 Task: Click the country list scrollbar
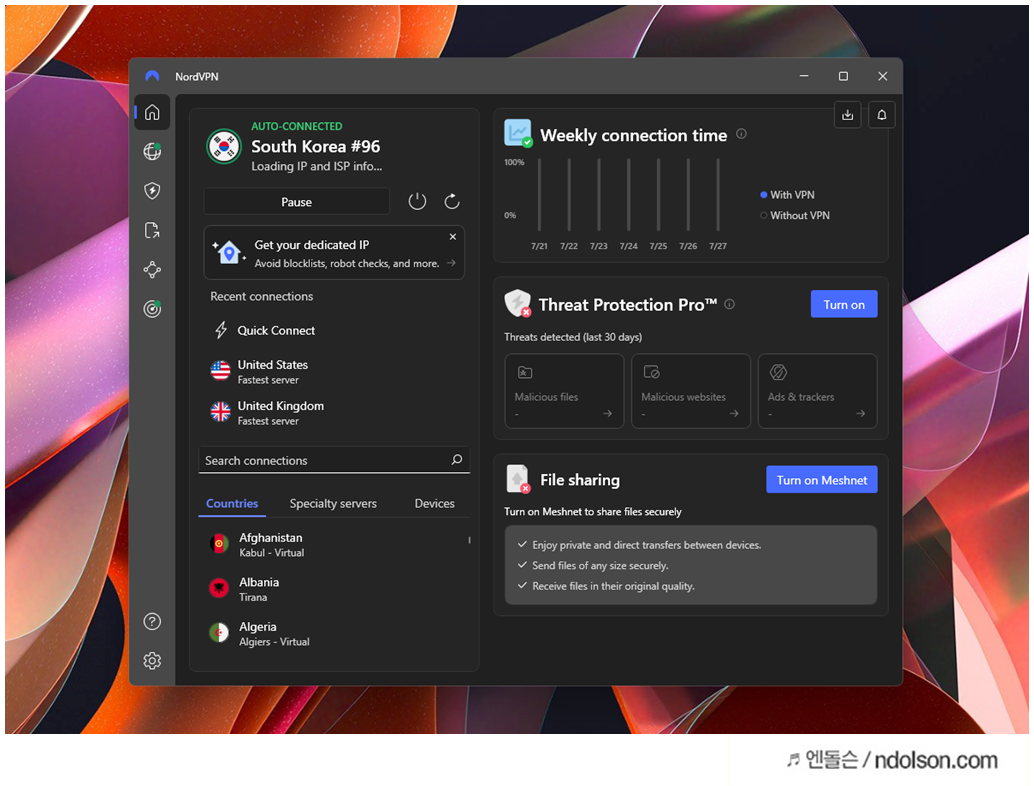470,540
